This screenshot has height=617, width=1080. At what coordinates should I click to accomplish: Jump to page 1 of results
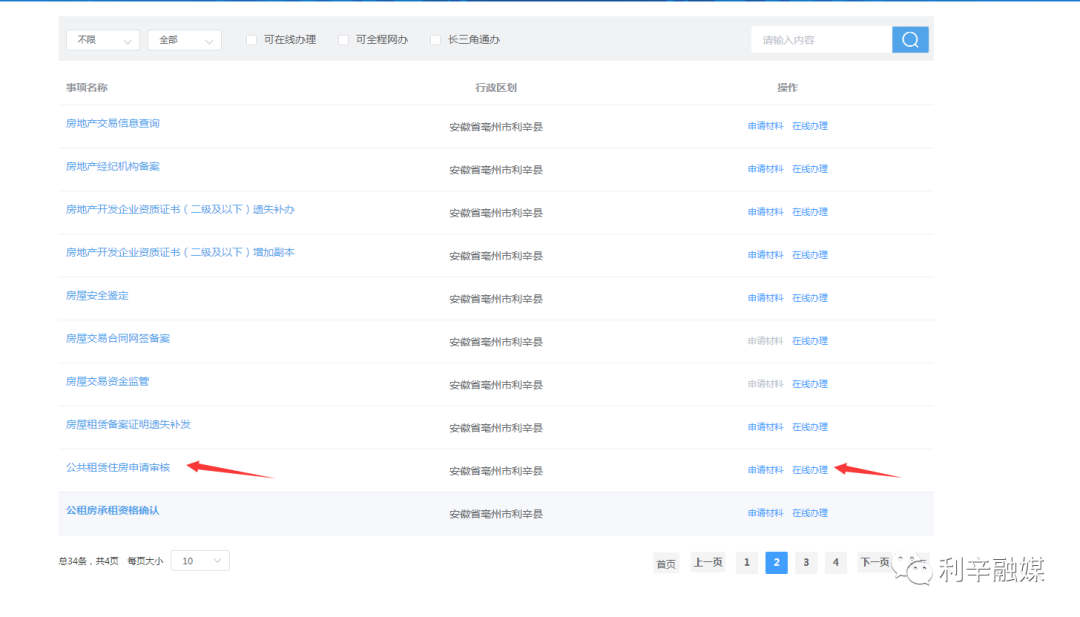click(746, 563)
